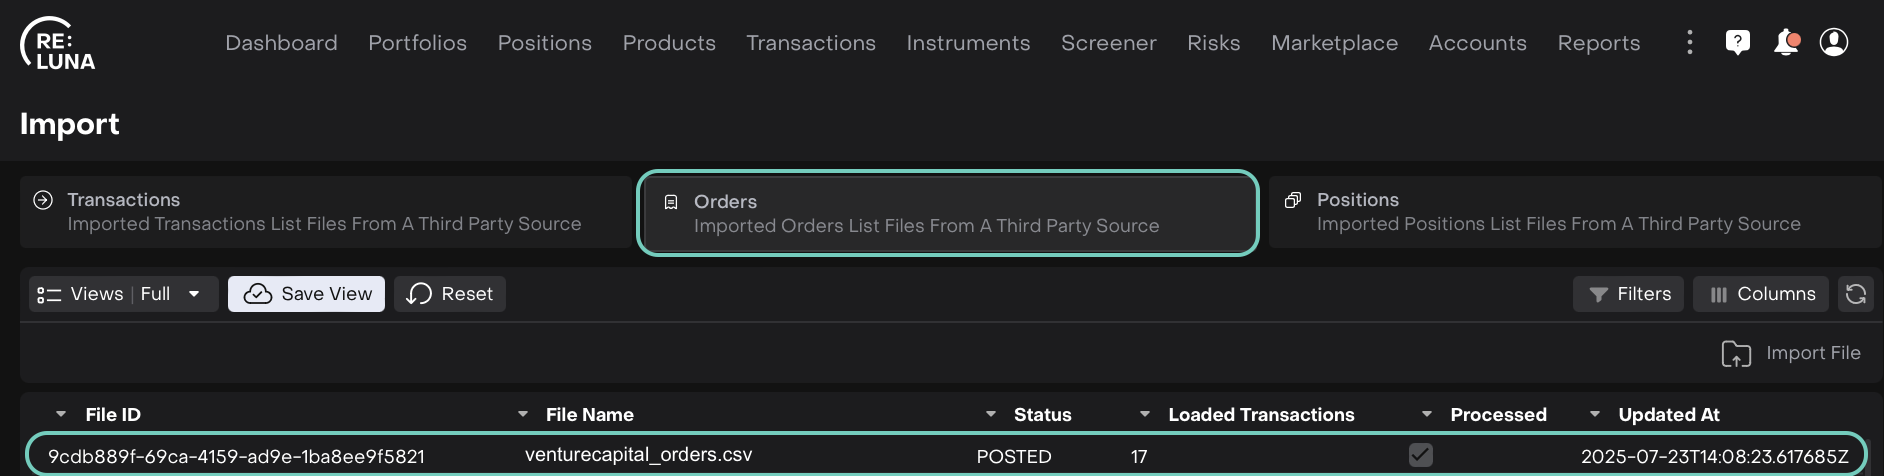
Task: Switch to the Positions import tab
Action: [1573, 212]
